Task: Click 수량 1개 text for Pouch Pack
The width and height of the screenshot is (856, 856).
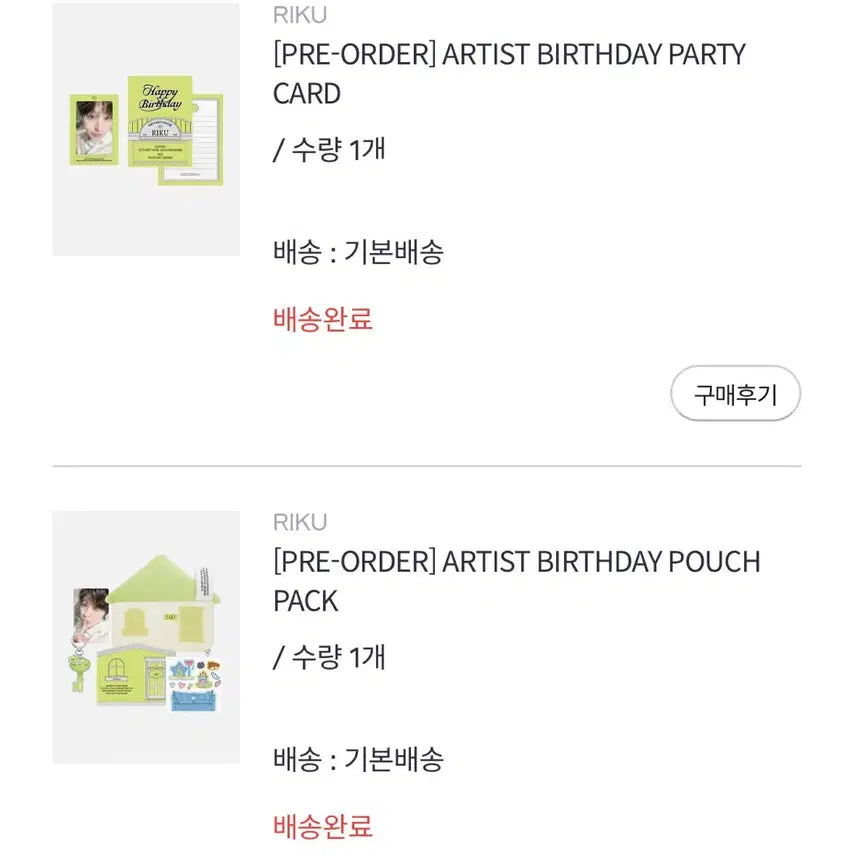Action: point(329,657)
